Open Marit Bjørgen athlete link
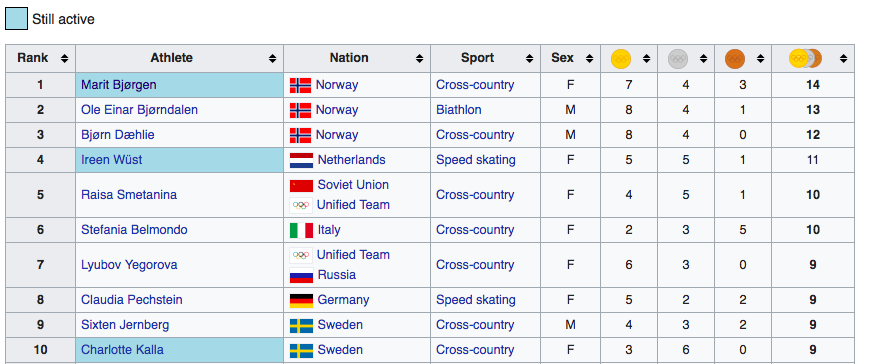This screenshot has width=888, height=364. (x=118, y=85)
